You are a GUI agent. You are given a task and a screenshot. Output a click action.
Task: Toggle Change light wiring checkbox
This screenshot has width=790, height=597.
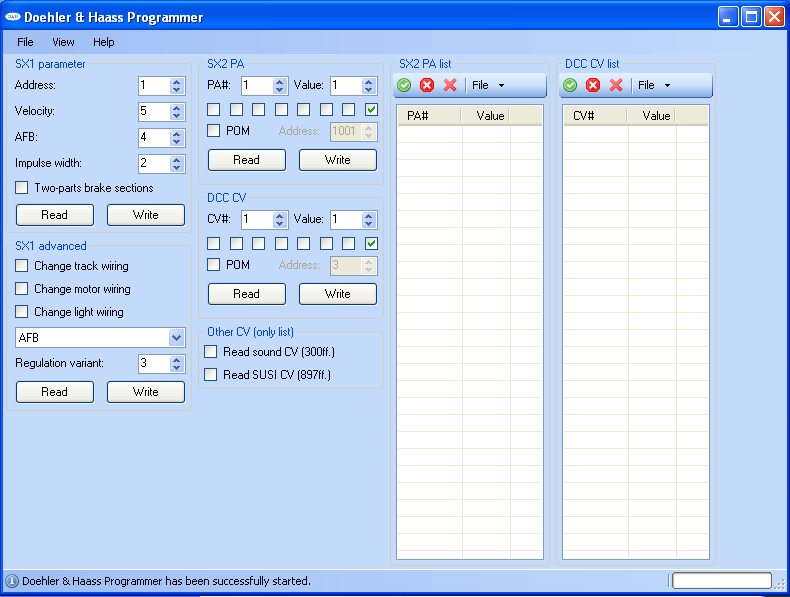pos(22,312)
